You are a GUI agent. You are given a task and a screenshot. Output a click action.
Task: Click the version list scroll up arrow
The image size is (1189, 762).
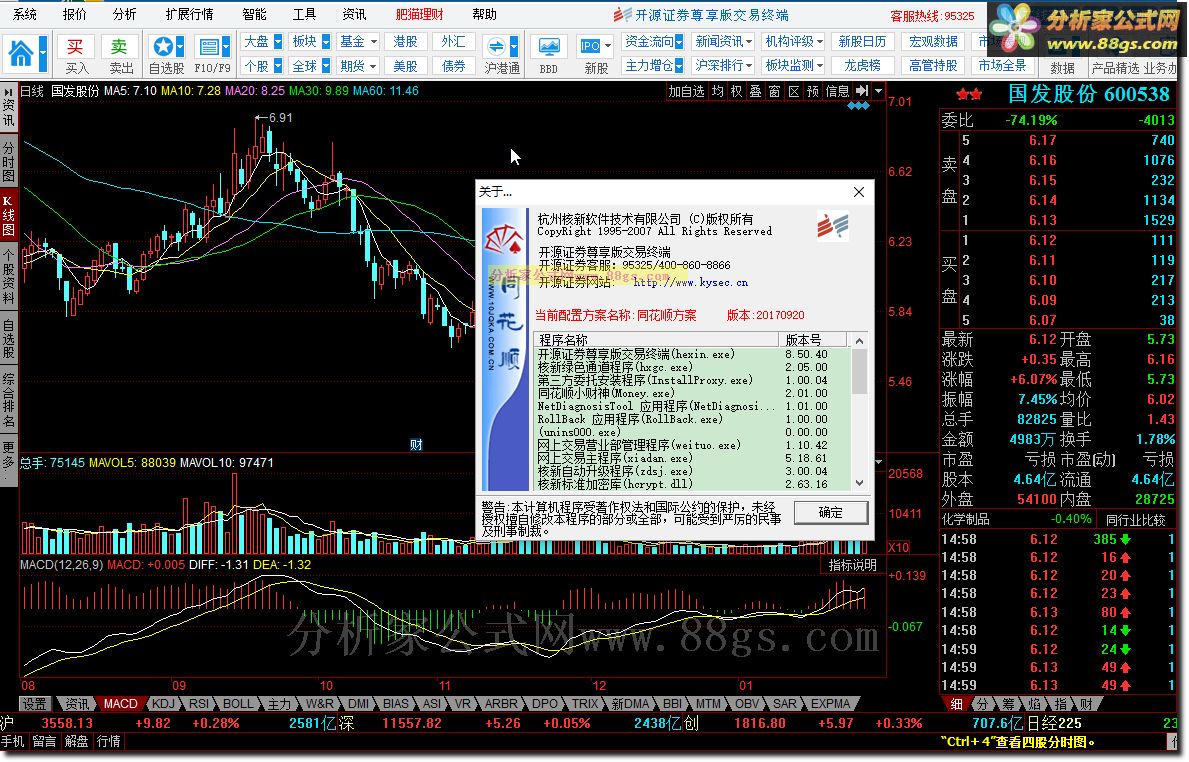pos(859,341)
